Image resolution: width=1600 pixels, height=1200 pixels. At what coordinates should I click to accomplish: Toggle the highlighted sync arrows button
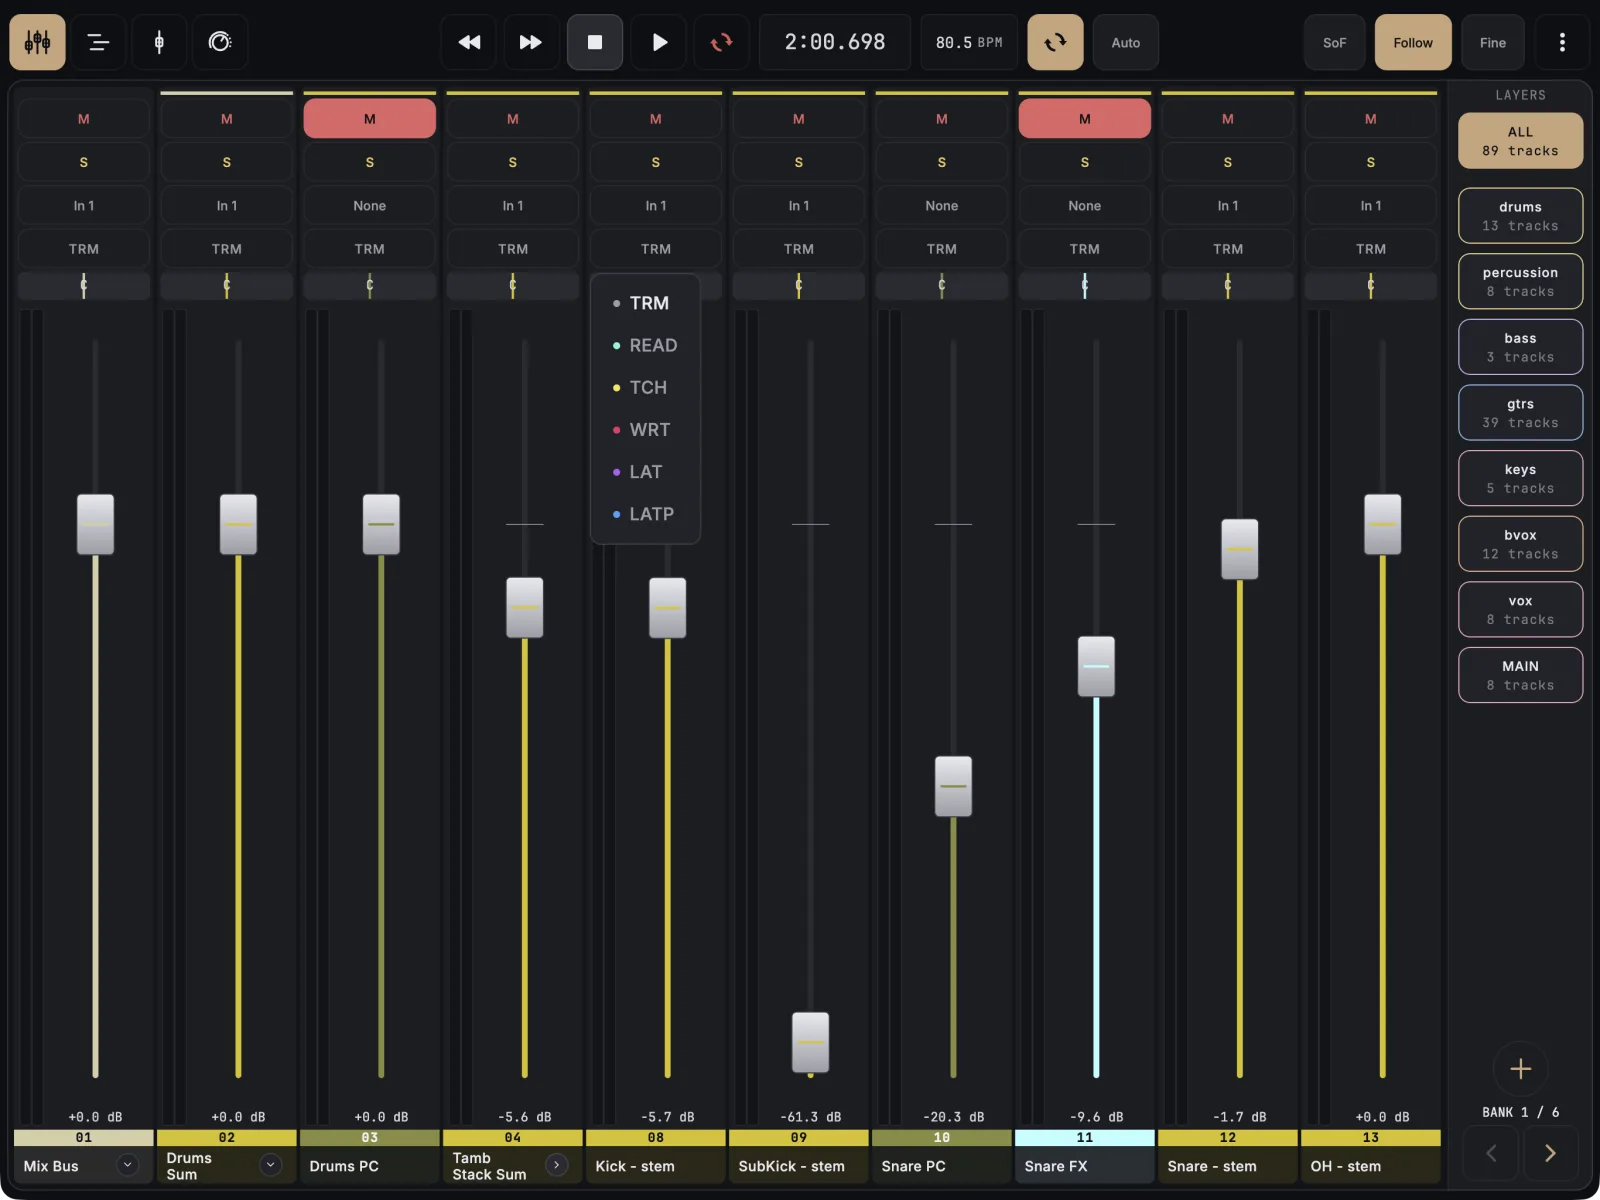point(1055,42)
